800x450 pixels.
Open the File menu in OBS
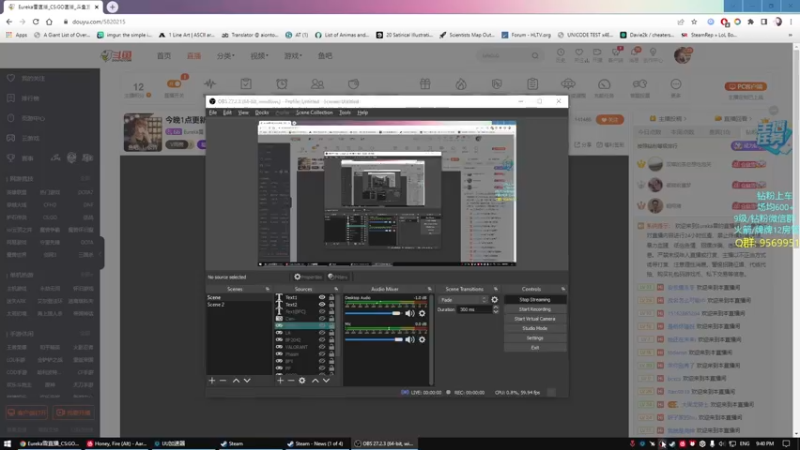[x=213, y=112]
